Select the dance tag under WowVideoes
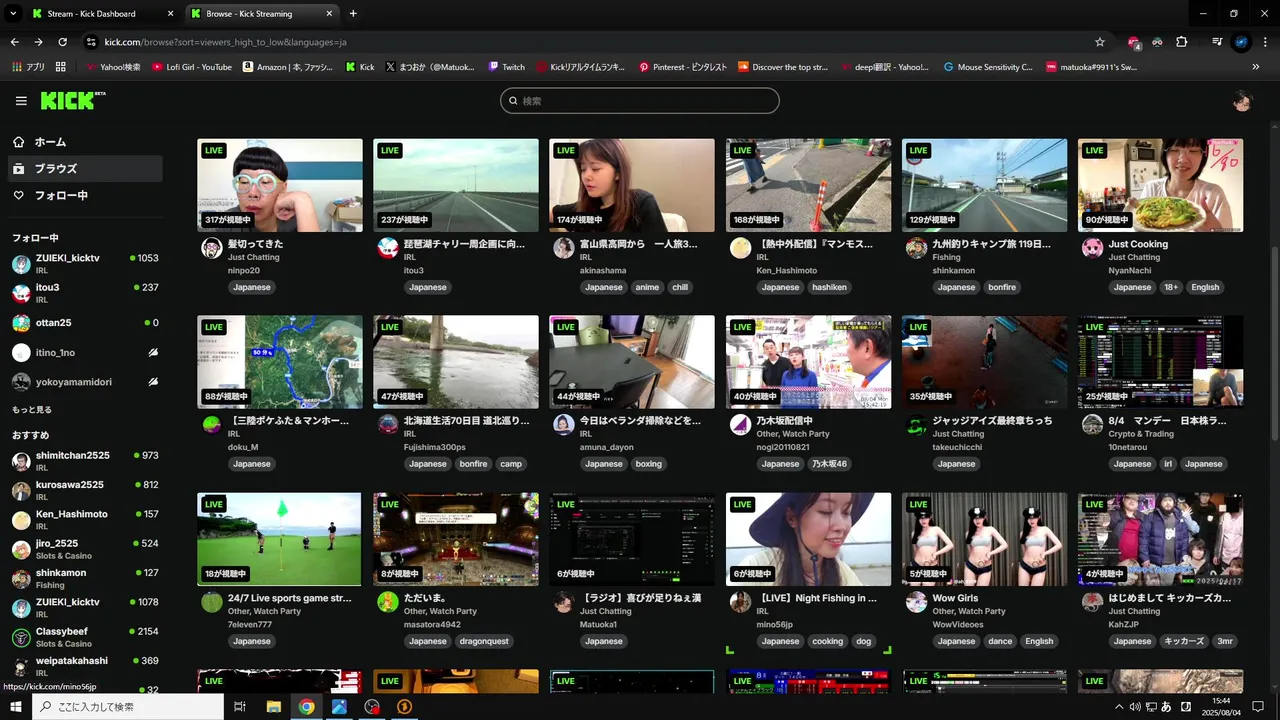Screen dimensions: 1280x720 click(1000, 641)
